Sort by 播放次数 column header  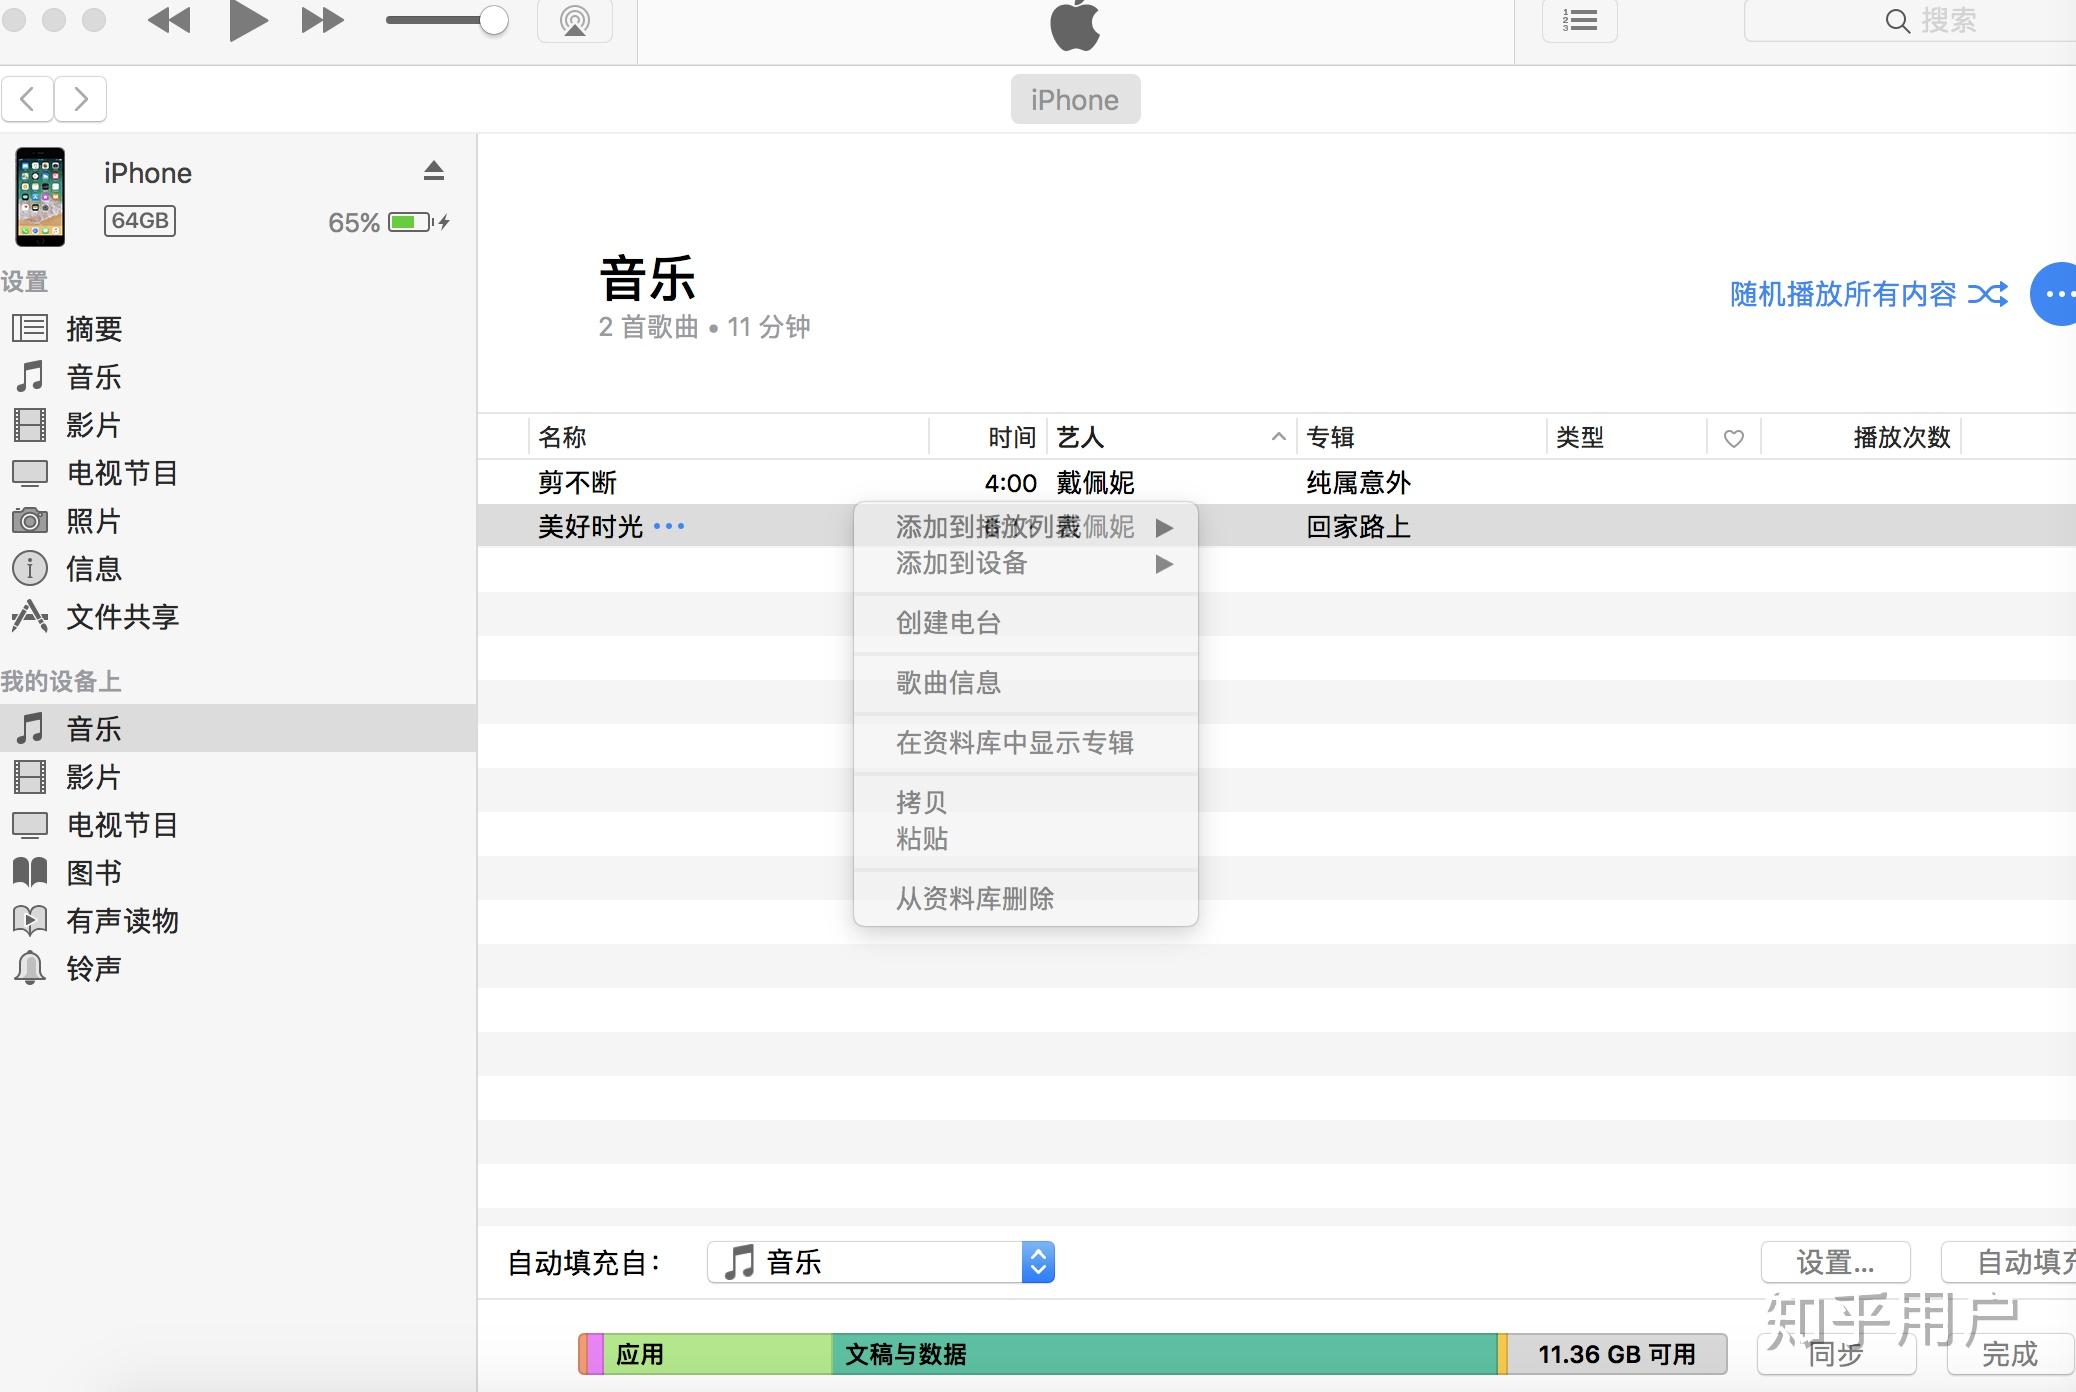(x=1861, y=437)
